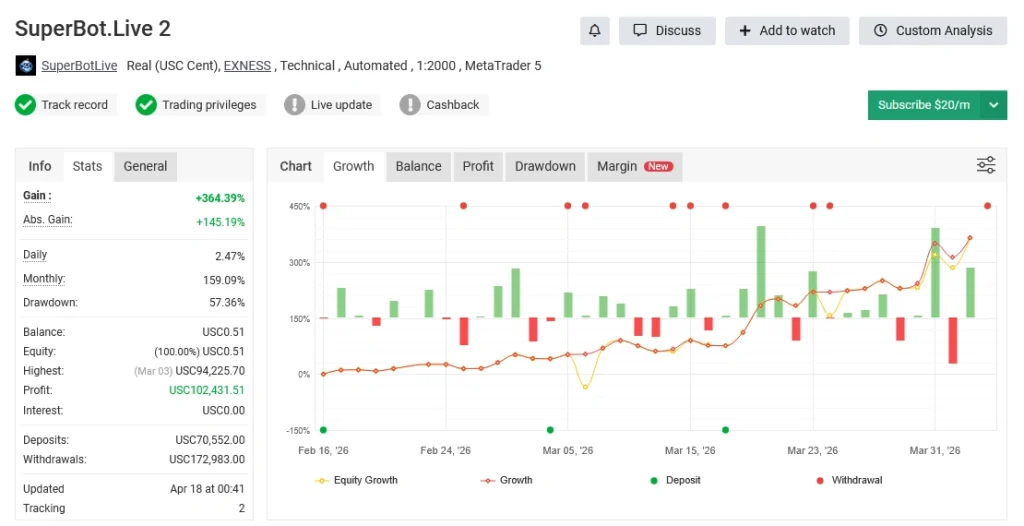Toggle Equity Growth legend series
This screenshot has width=1024, height=526.
(357, 480)
